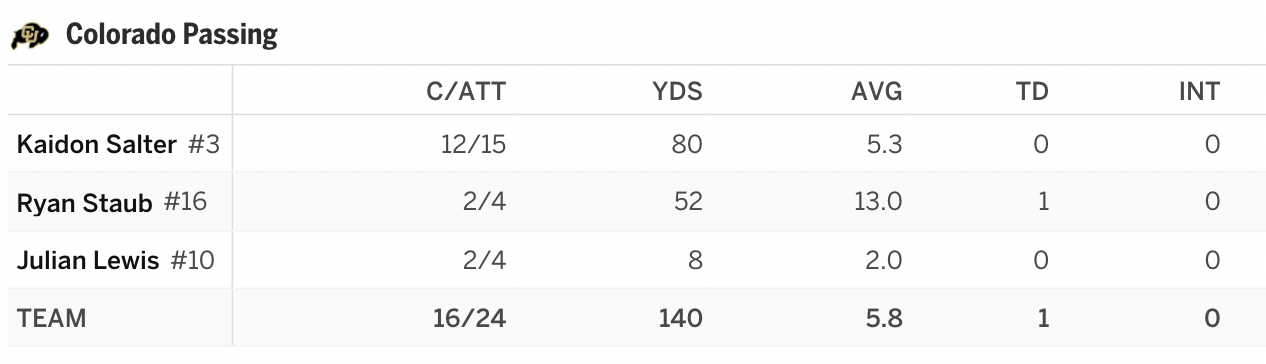The width and height of the screenshot is (1266, 364).
Task: Select the AVG column header
Action: 877,92
